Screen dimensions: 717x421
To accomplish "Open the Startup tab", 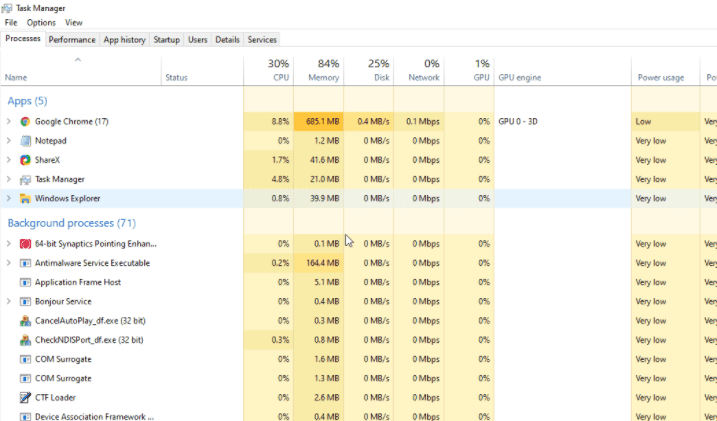I will coord(167,40).
